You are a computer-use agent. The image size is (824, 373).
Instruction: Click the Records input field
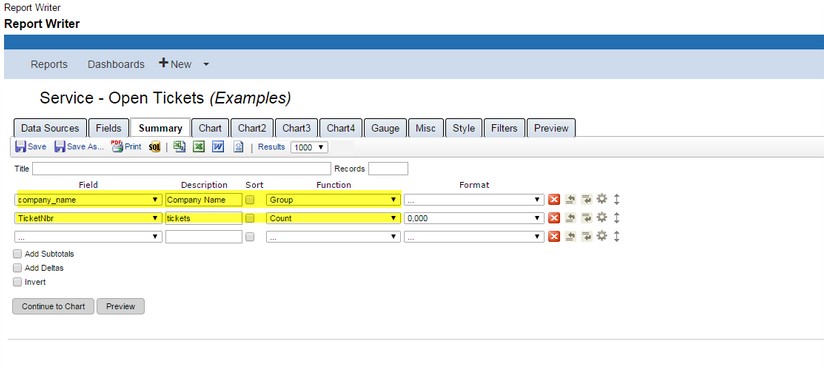(388, 169)
